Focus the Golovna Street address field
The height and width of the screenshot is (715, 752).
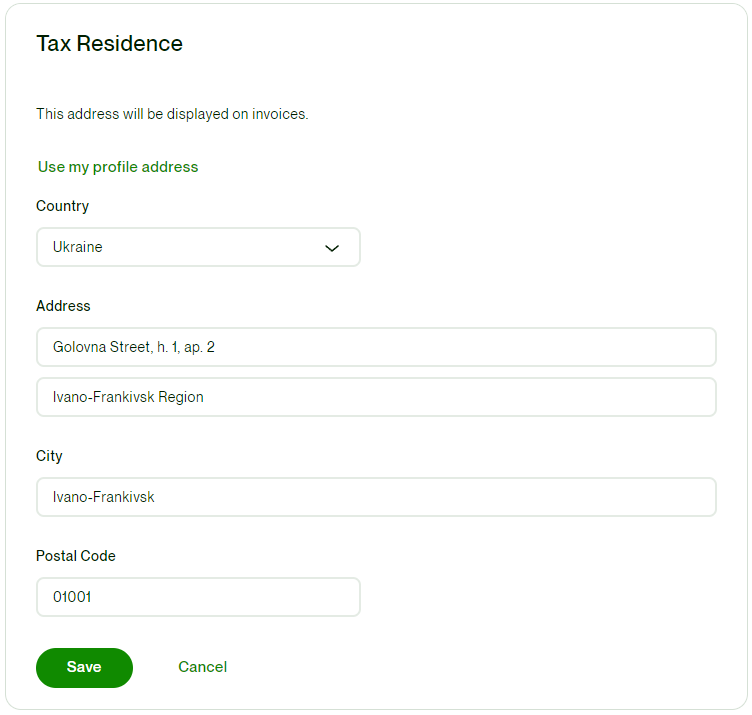click(376, 347)
